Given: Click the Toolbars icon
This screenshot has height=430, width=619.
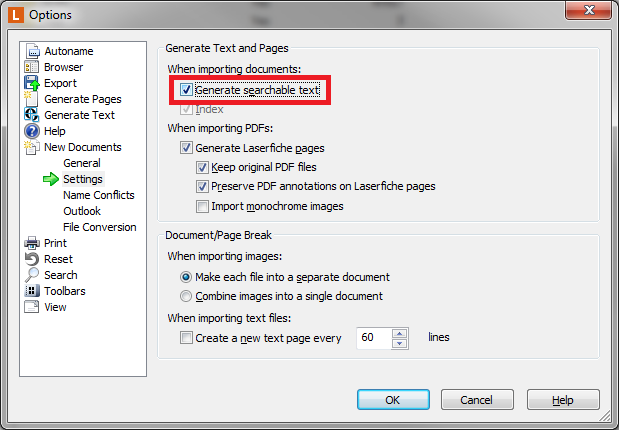Looking at the screenshot, I should [x=32, y=291].
